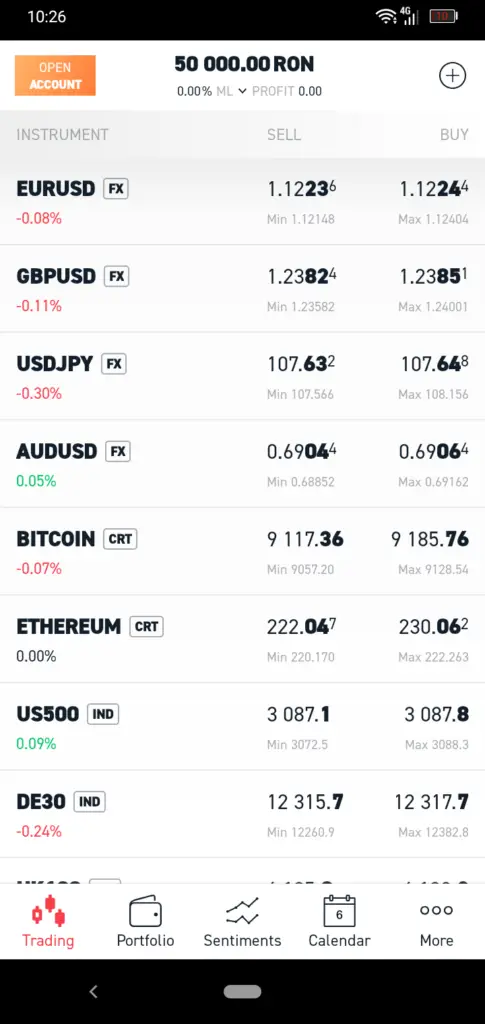Image resolution: width=485 pixels, height=1024 pixels.
Task: Tap the SELL column header
Action: pos(284,135)
